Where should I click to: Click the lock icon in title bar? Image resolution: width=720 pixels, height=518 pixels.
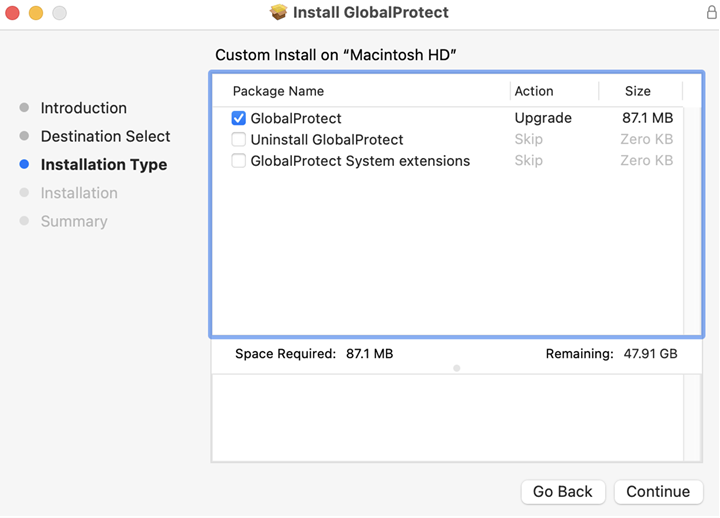tap(711, 13)
